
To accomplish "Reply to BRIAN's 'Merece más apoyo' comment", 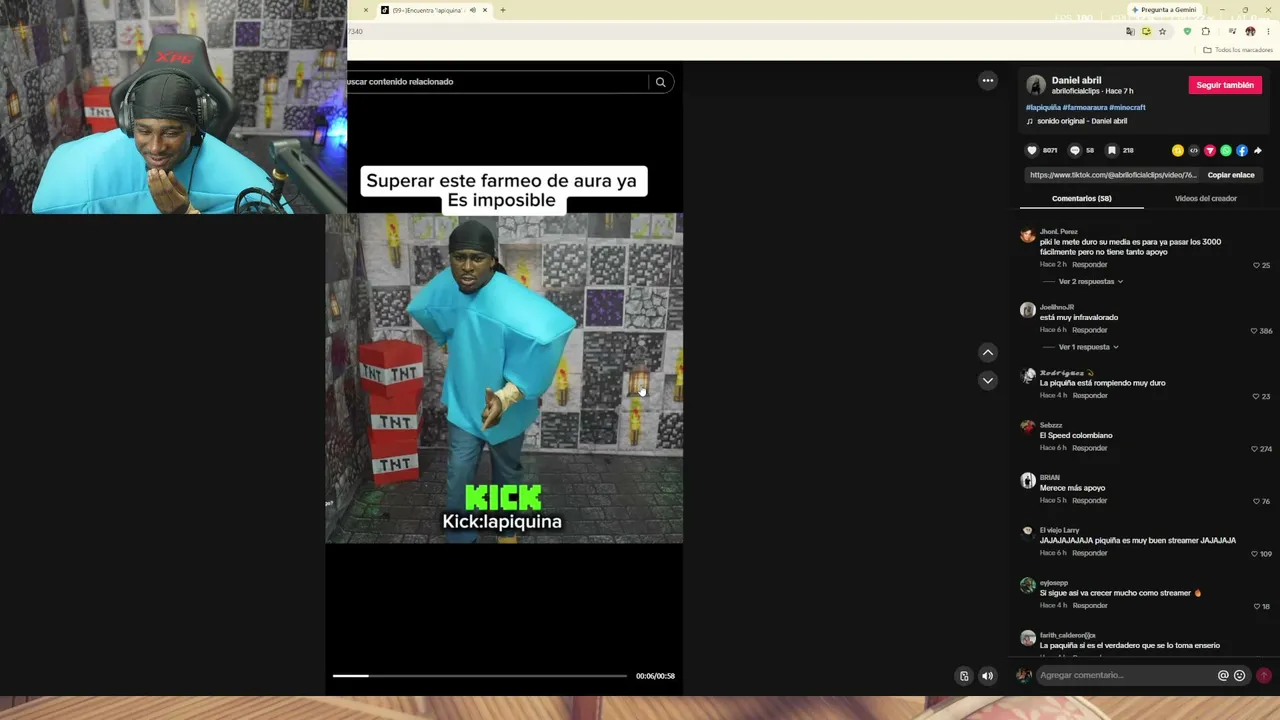I will (x=1090, y=500).
